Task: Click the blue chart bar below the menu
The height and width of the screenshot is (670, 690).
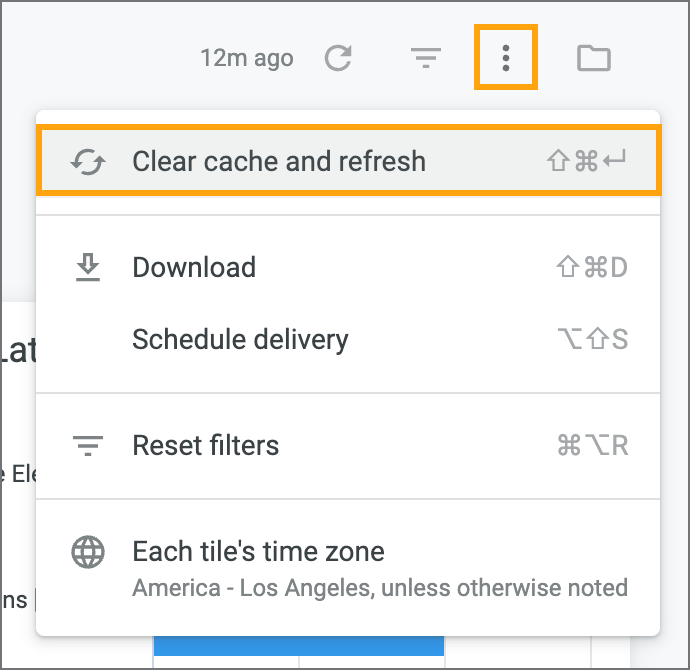Action: (x=298, y=646)
